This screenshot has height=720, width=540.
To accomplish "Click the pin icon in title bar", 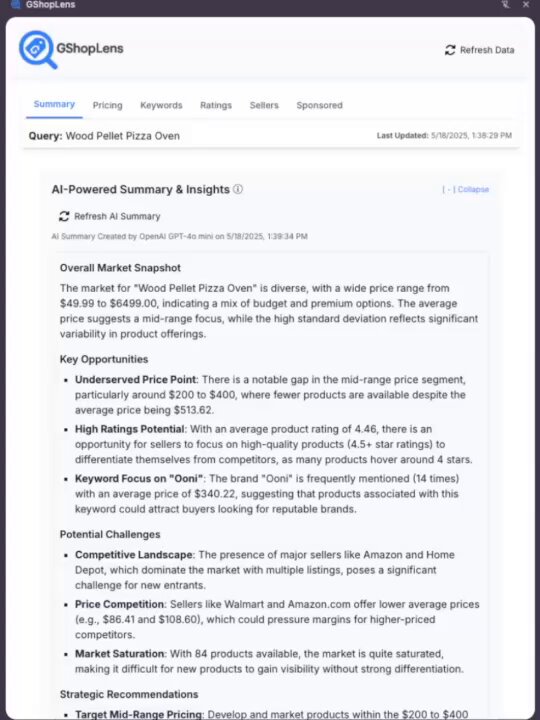I will [x=506, y=5].
